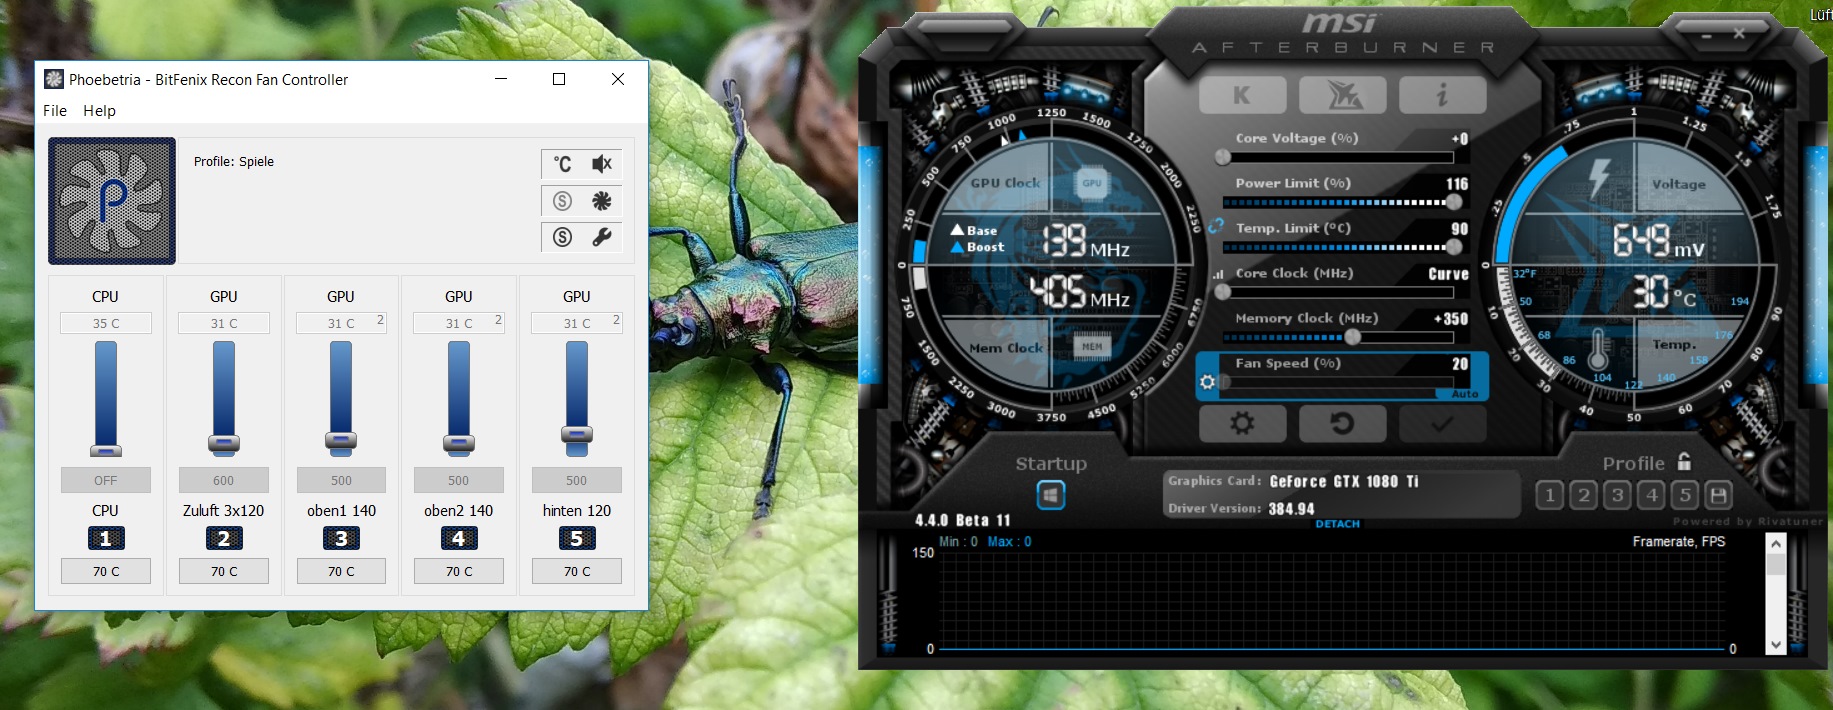Click the fan icon in the Phoebetria toolbar

coord(601,201)
